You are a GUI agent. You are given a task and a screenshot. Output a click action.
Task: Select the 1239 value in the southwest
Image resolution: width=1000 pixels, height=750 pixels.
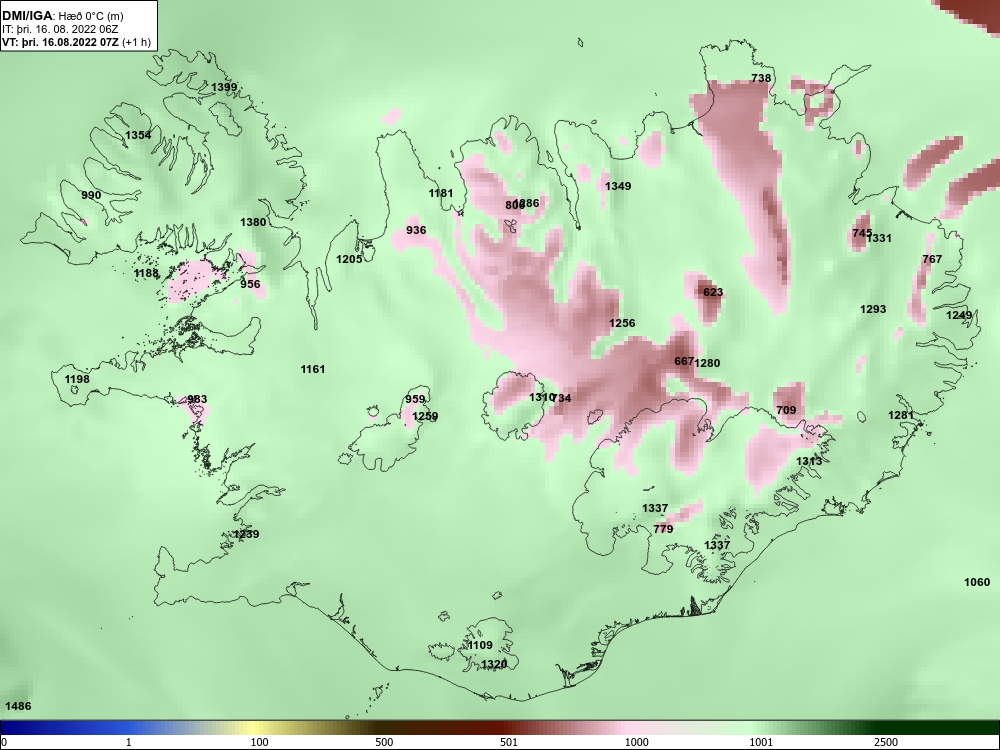[246, 534]
